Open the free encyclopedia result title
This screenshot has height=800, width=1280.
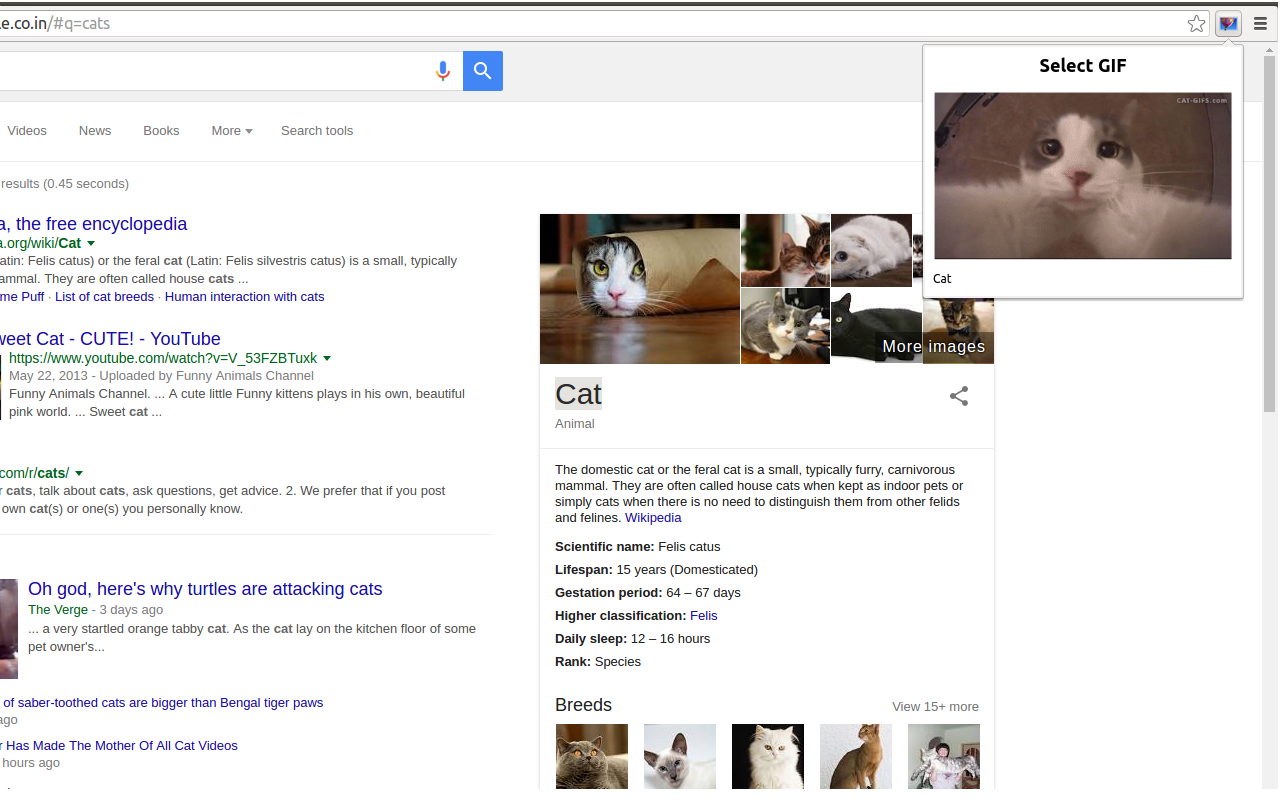[x=94, y=224]
